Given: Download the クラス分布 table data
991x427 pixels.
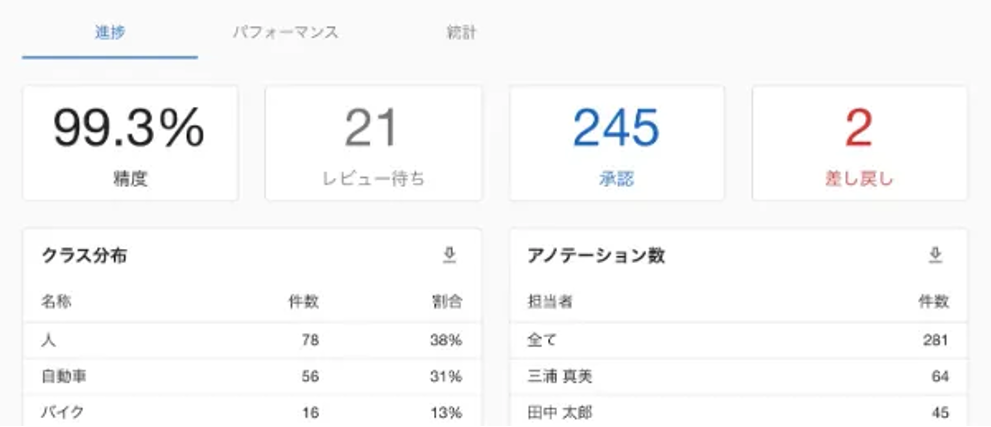Looking at the screenshot, I should click(449, 256).
